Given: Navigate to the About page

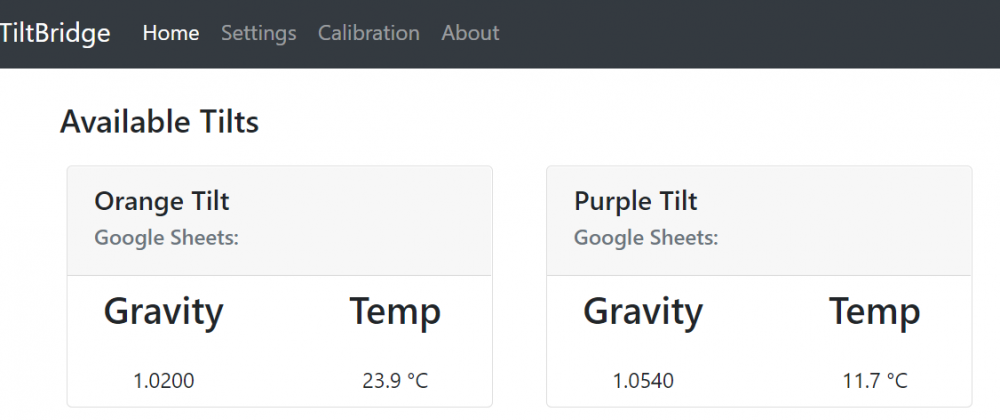Looking at the screenshot, I should tap(470, 33).
